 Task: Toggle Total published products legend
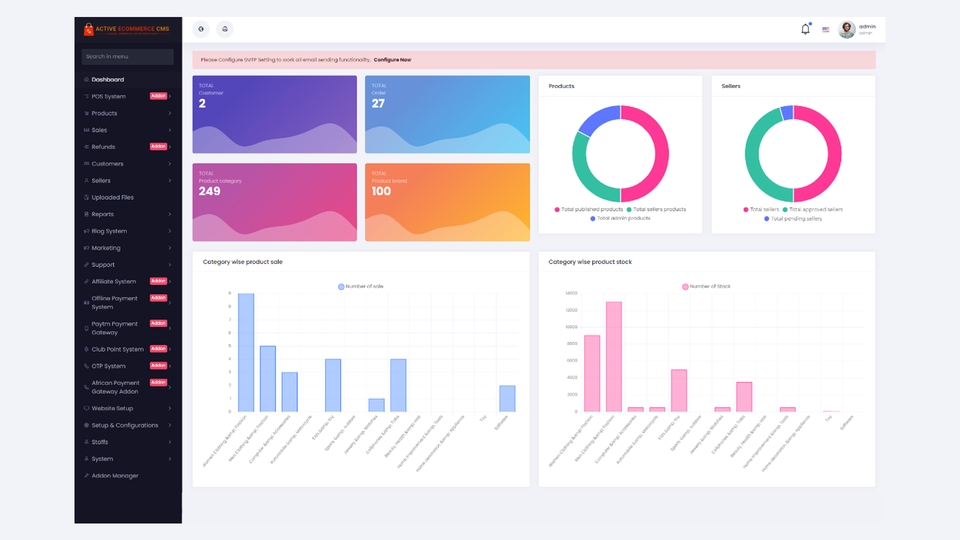pos(589,209)
